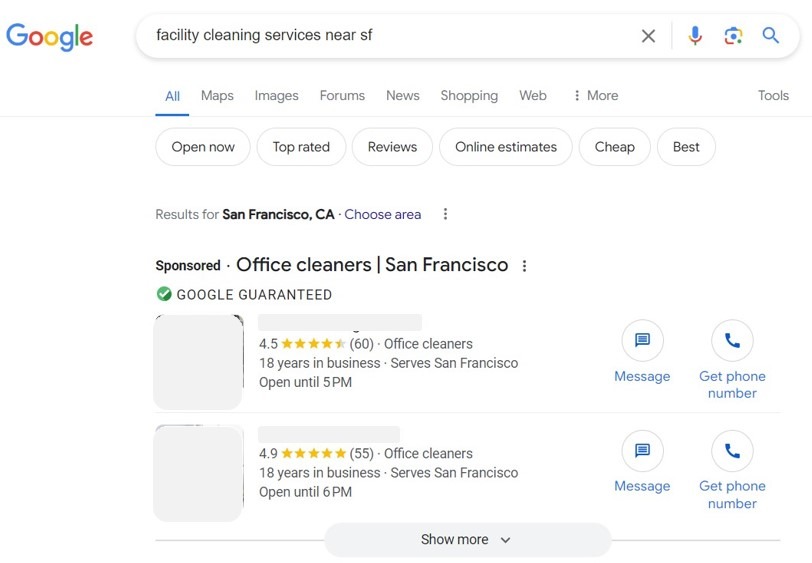812x563 pixels.
Task: Switch to the Maps tab
Action: 217,95
